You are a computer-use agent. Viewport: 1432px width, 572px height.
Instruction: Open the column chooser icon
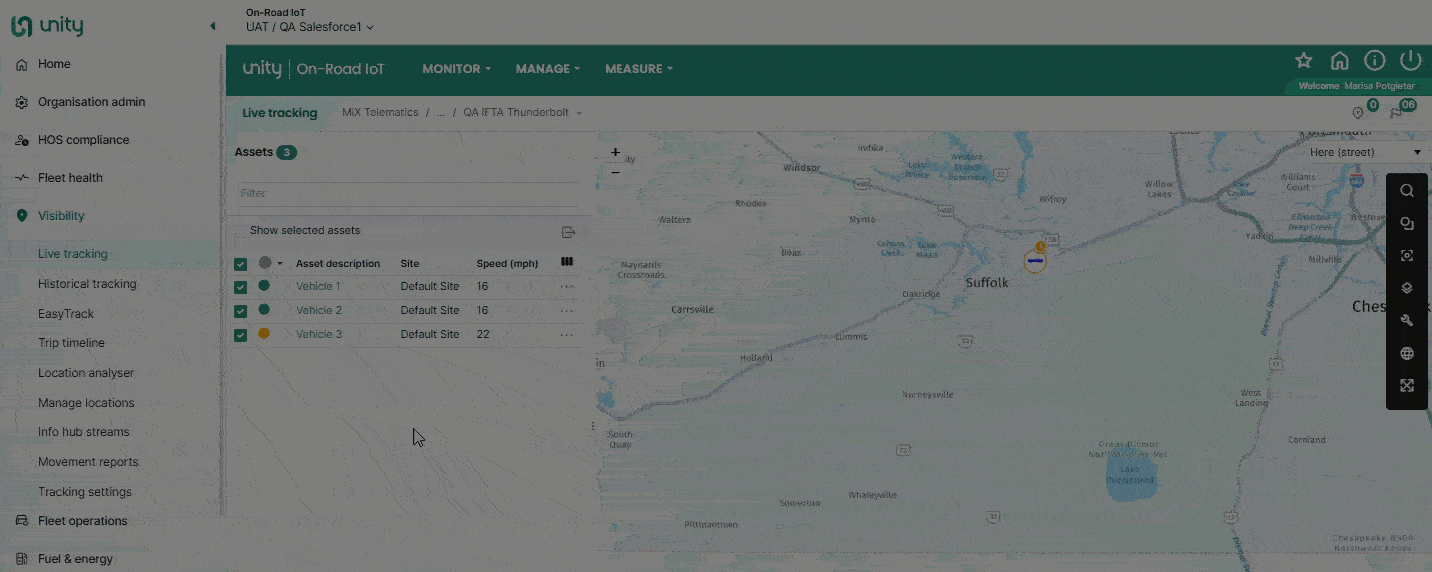click(567, 262)
